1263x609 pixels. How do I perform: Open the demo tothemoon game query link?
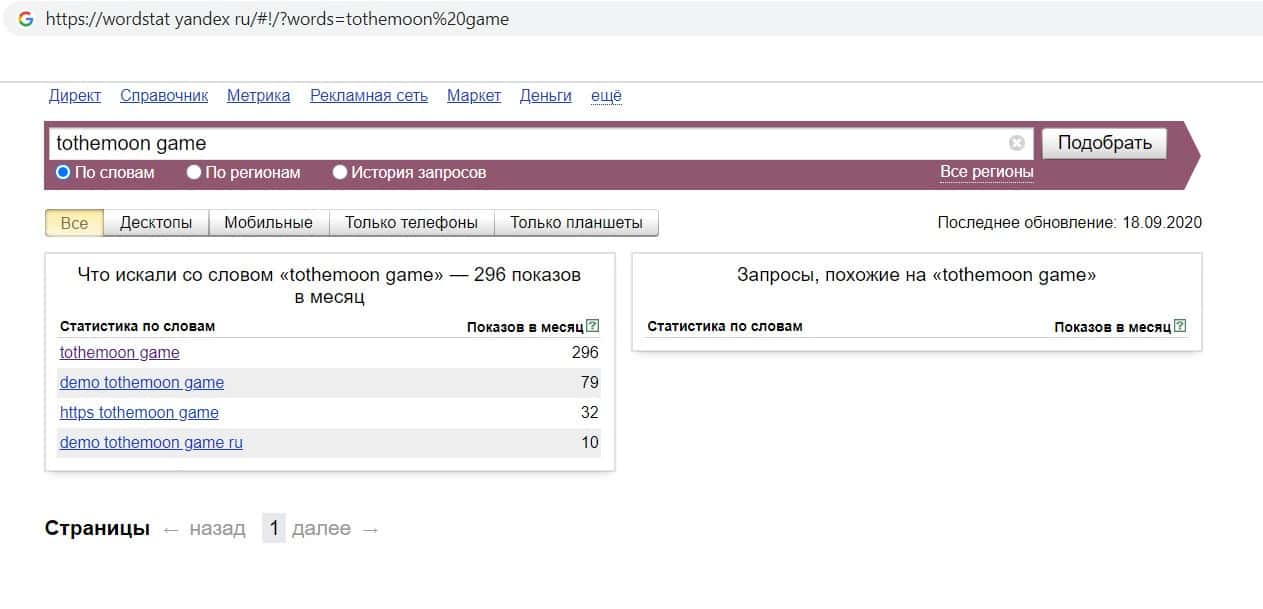pyautogui.click(x=142, y=382)
